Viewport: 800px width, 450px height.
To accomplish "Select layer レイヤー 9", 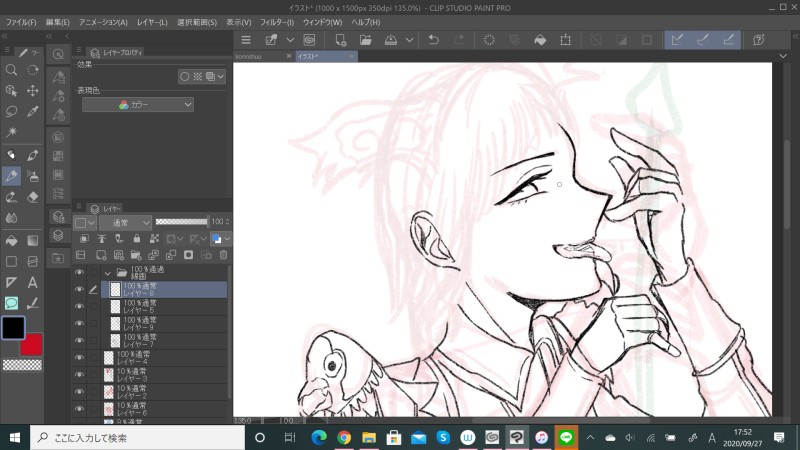I will 164,324.
